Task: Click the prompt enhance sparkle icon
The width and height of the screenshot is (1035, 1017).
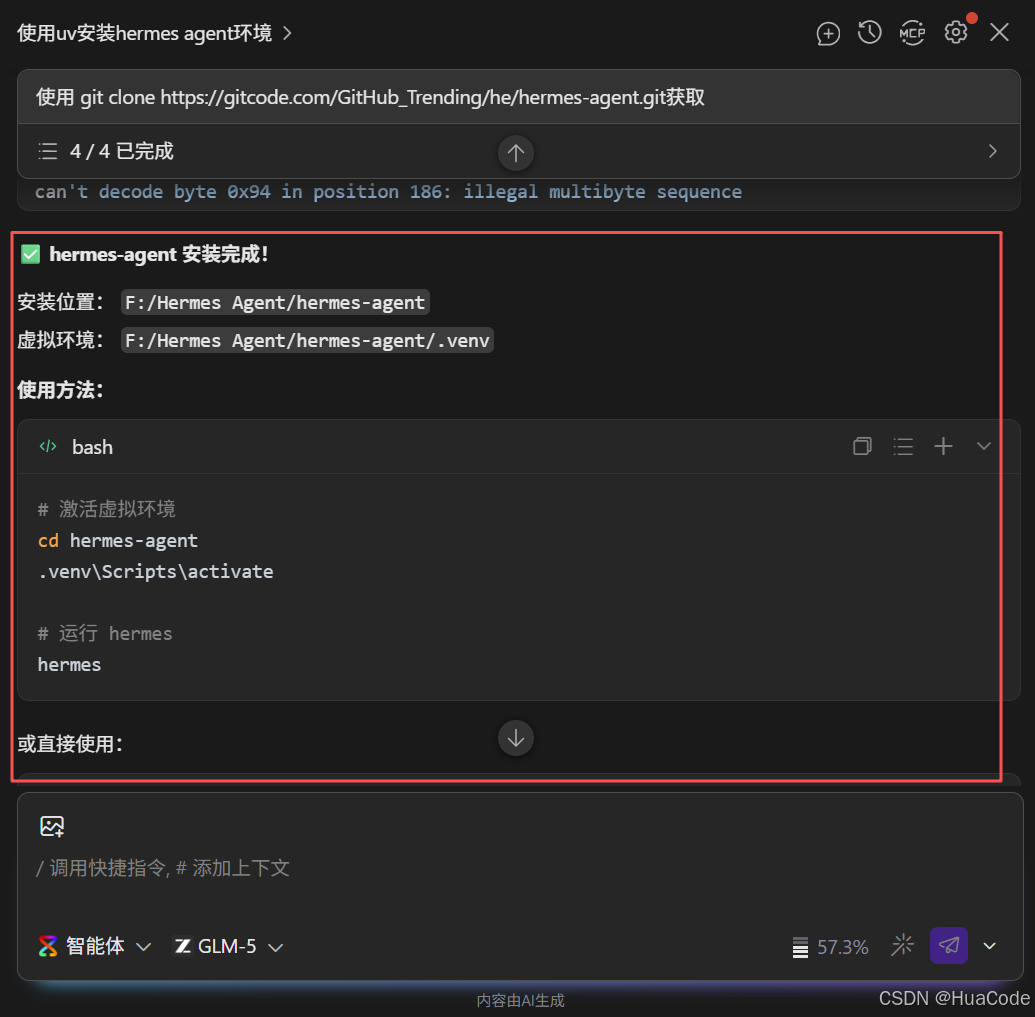Action: [x=902, y=945]
